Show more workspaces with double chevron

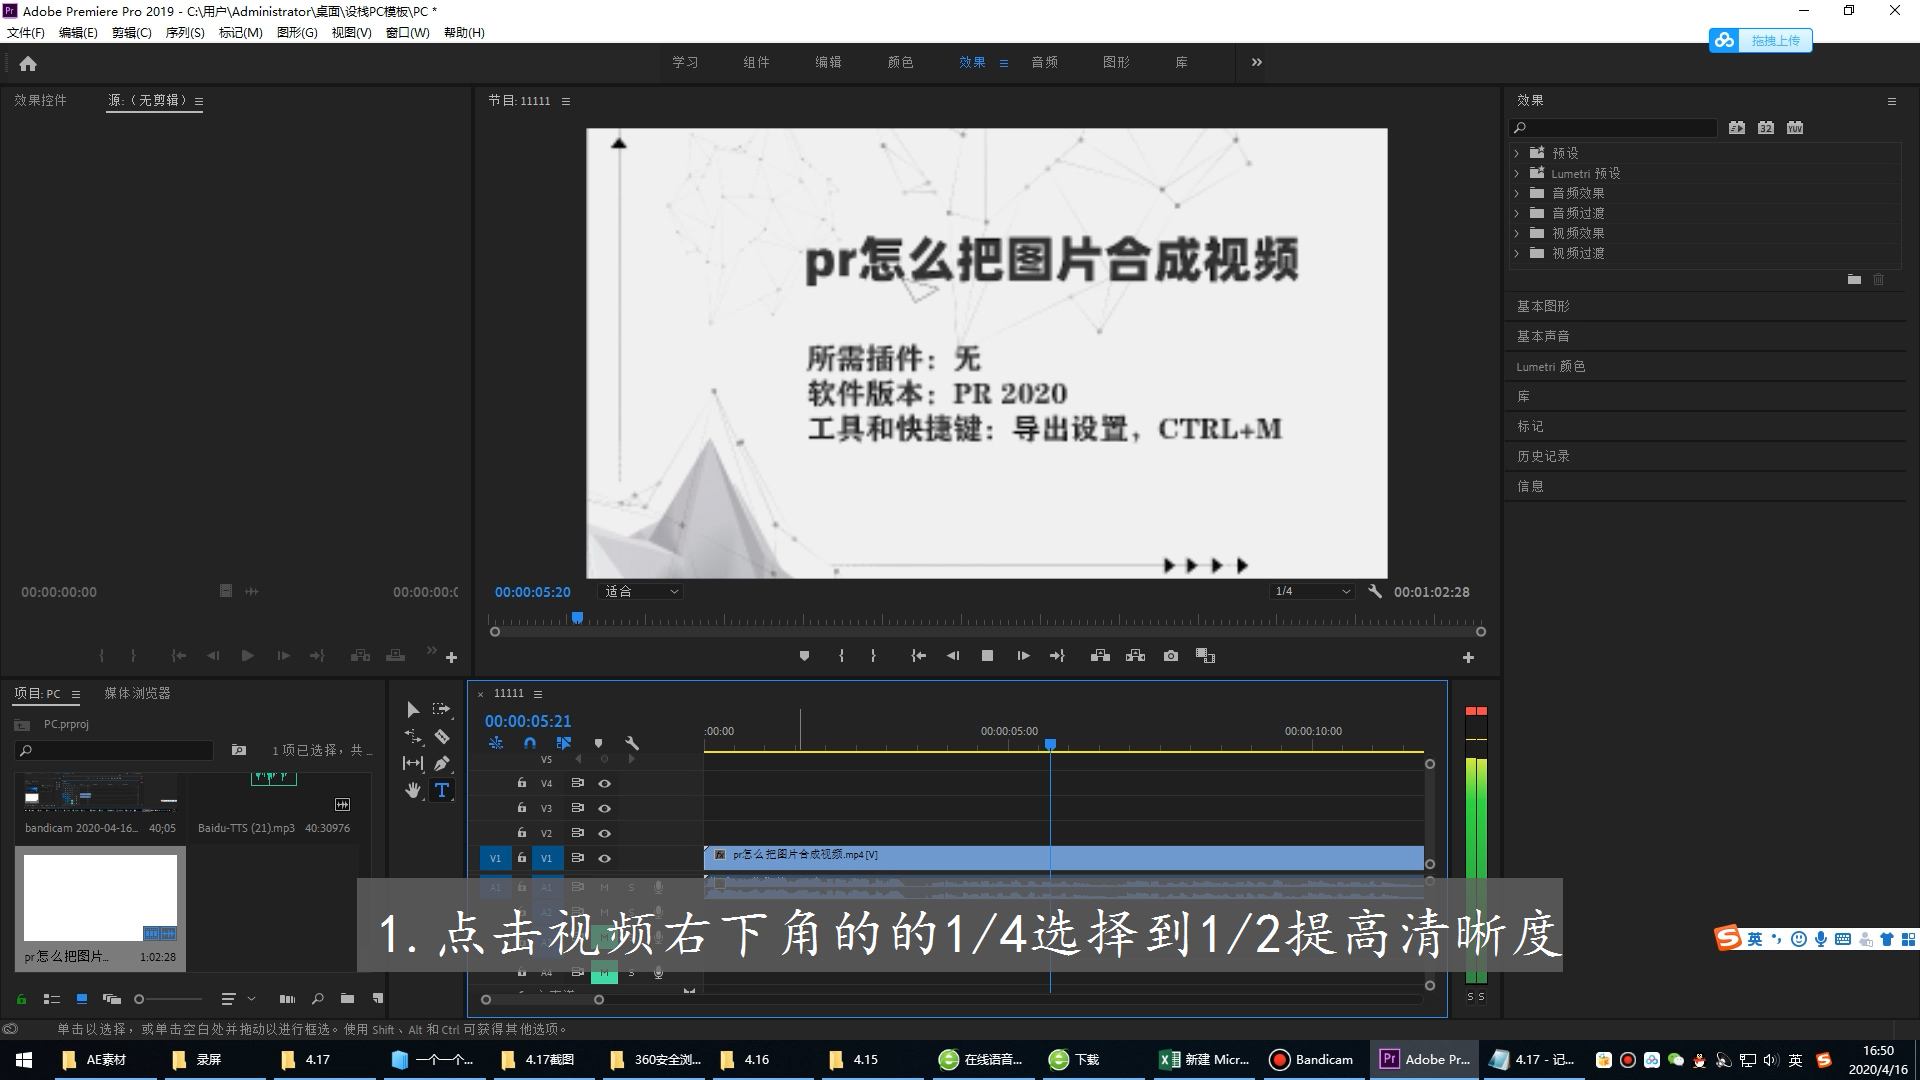(x=1257, y=62)
